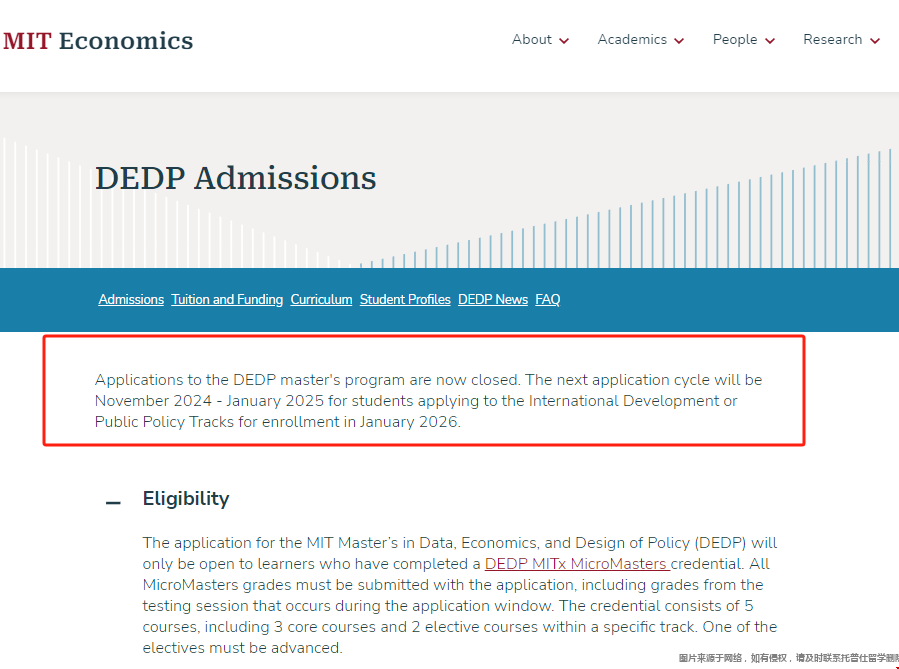
Task: Select the text 'enrollment in January 2026'
Action: (360, 422)
